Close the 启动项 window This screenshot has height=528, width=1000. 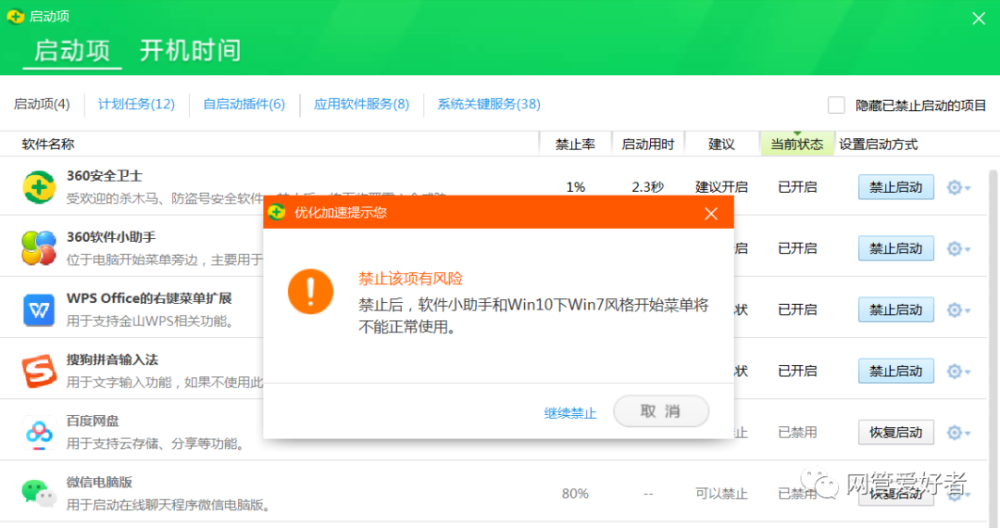click(979, 18)
